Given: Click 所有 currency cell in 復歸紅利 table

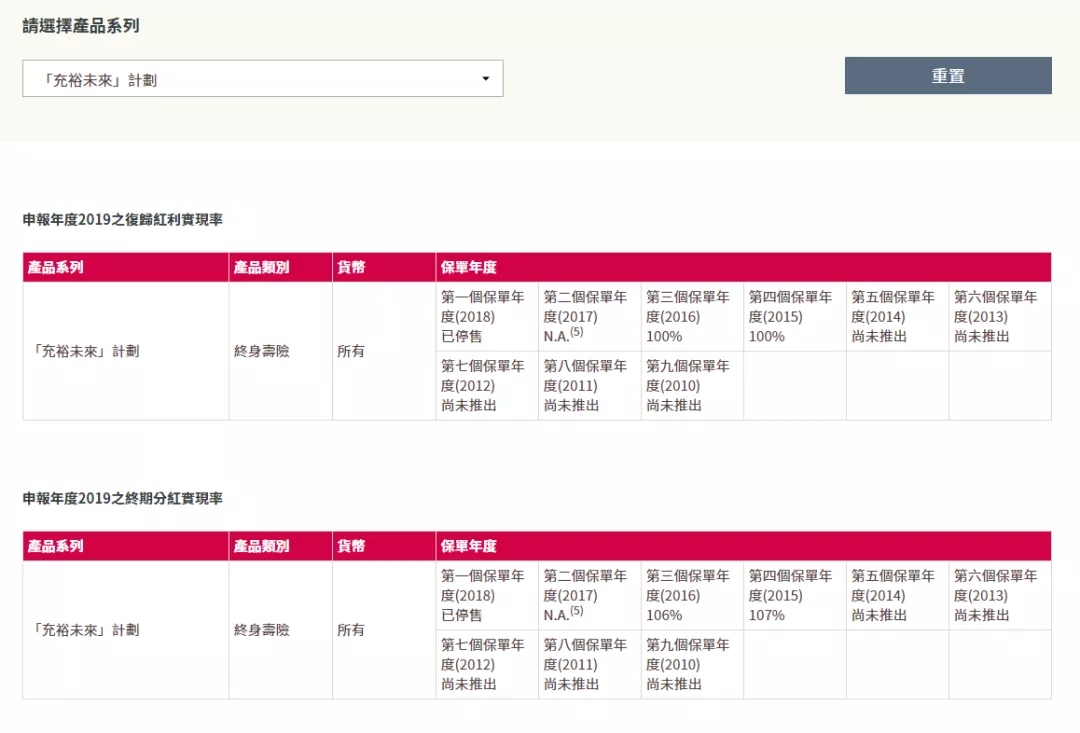Looking at the screenshot, I should click(384, 351).
